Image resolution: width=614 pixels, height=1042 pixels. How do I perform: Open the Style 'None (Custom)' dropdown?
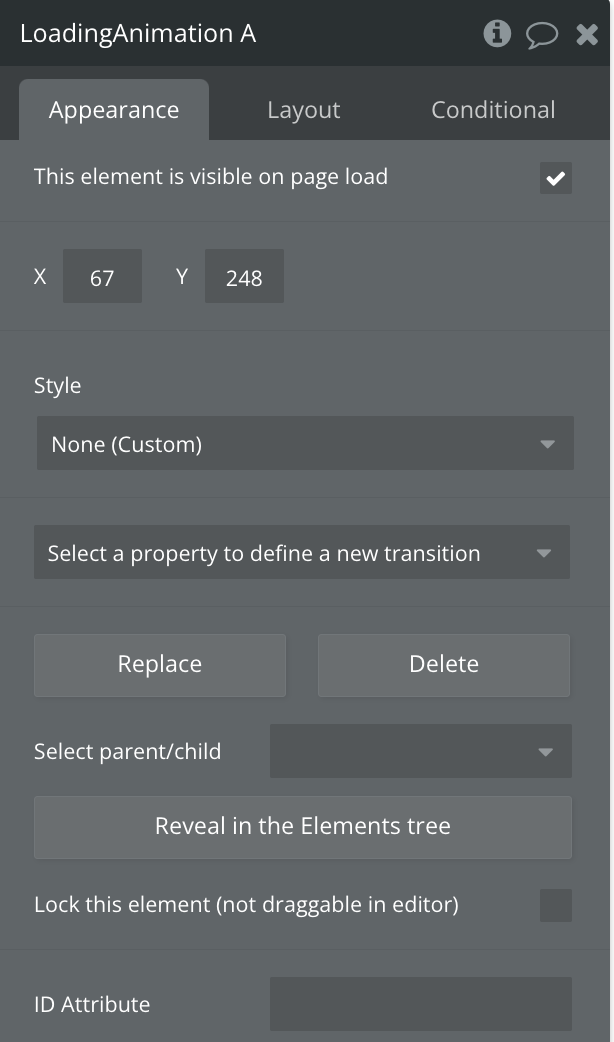(305, 444)
